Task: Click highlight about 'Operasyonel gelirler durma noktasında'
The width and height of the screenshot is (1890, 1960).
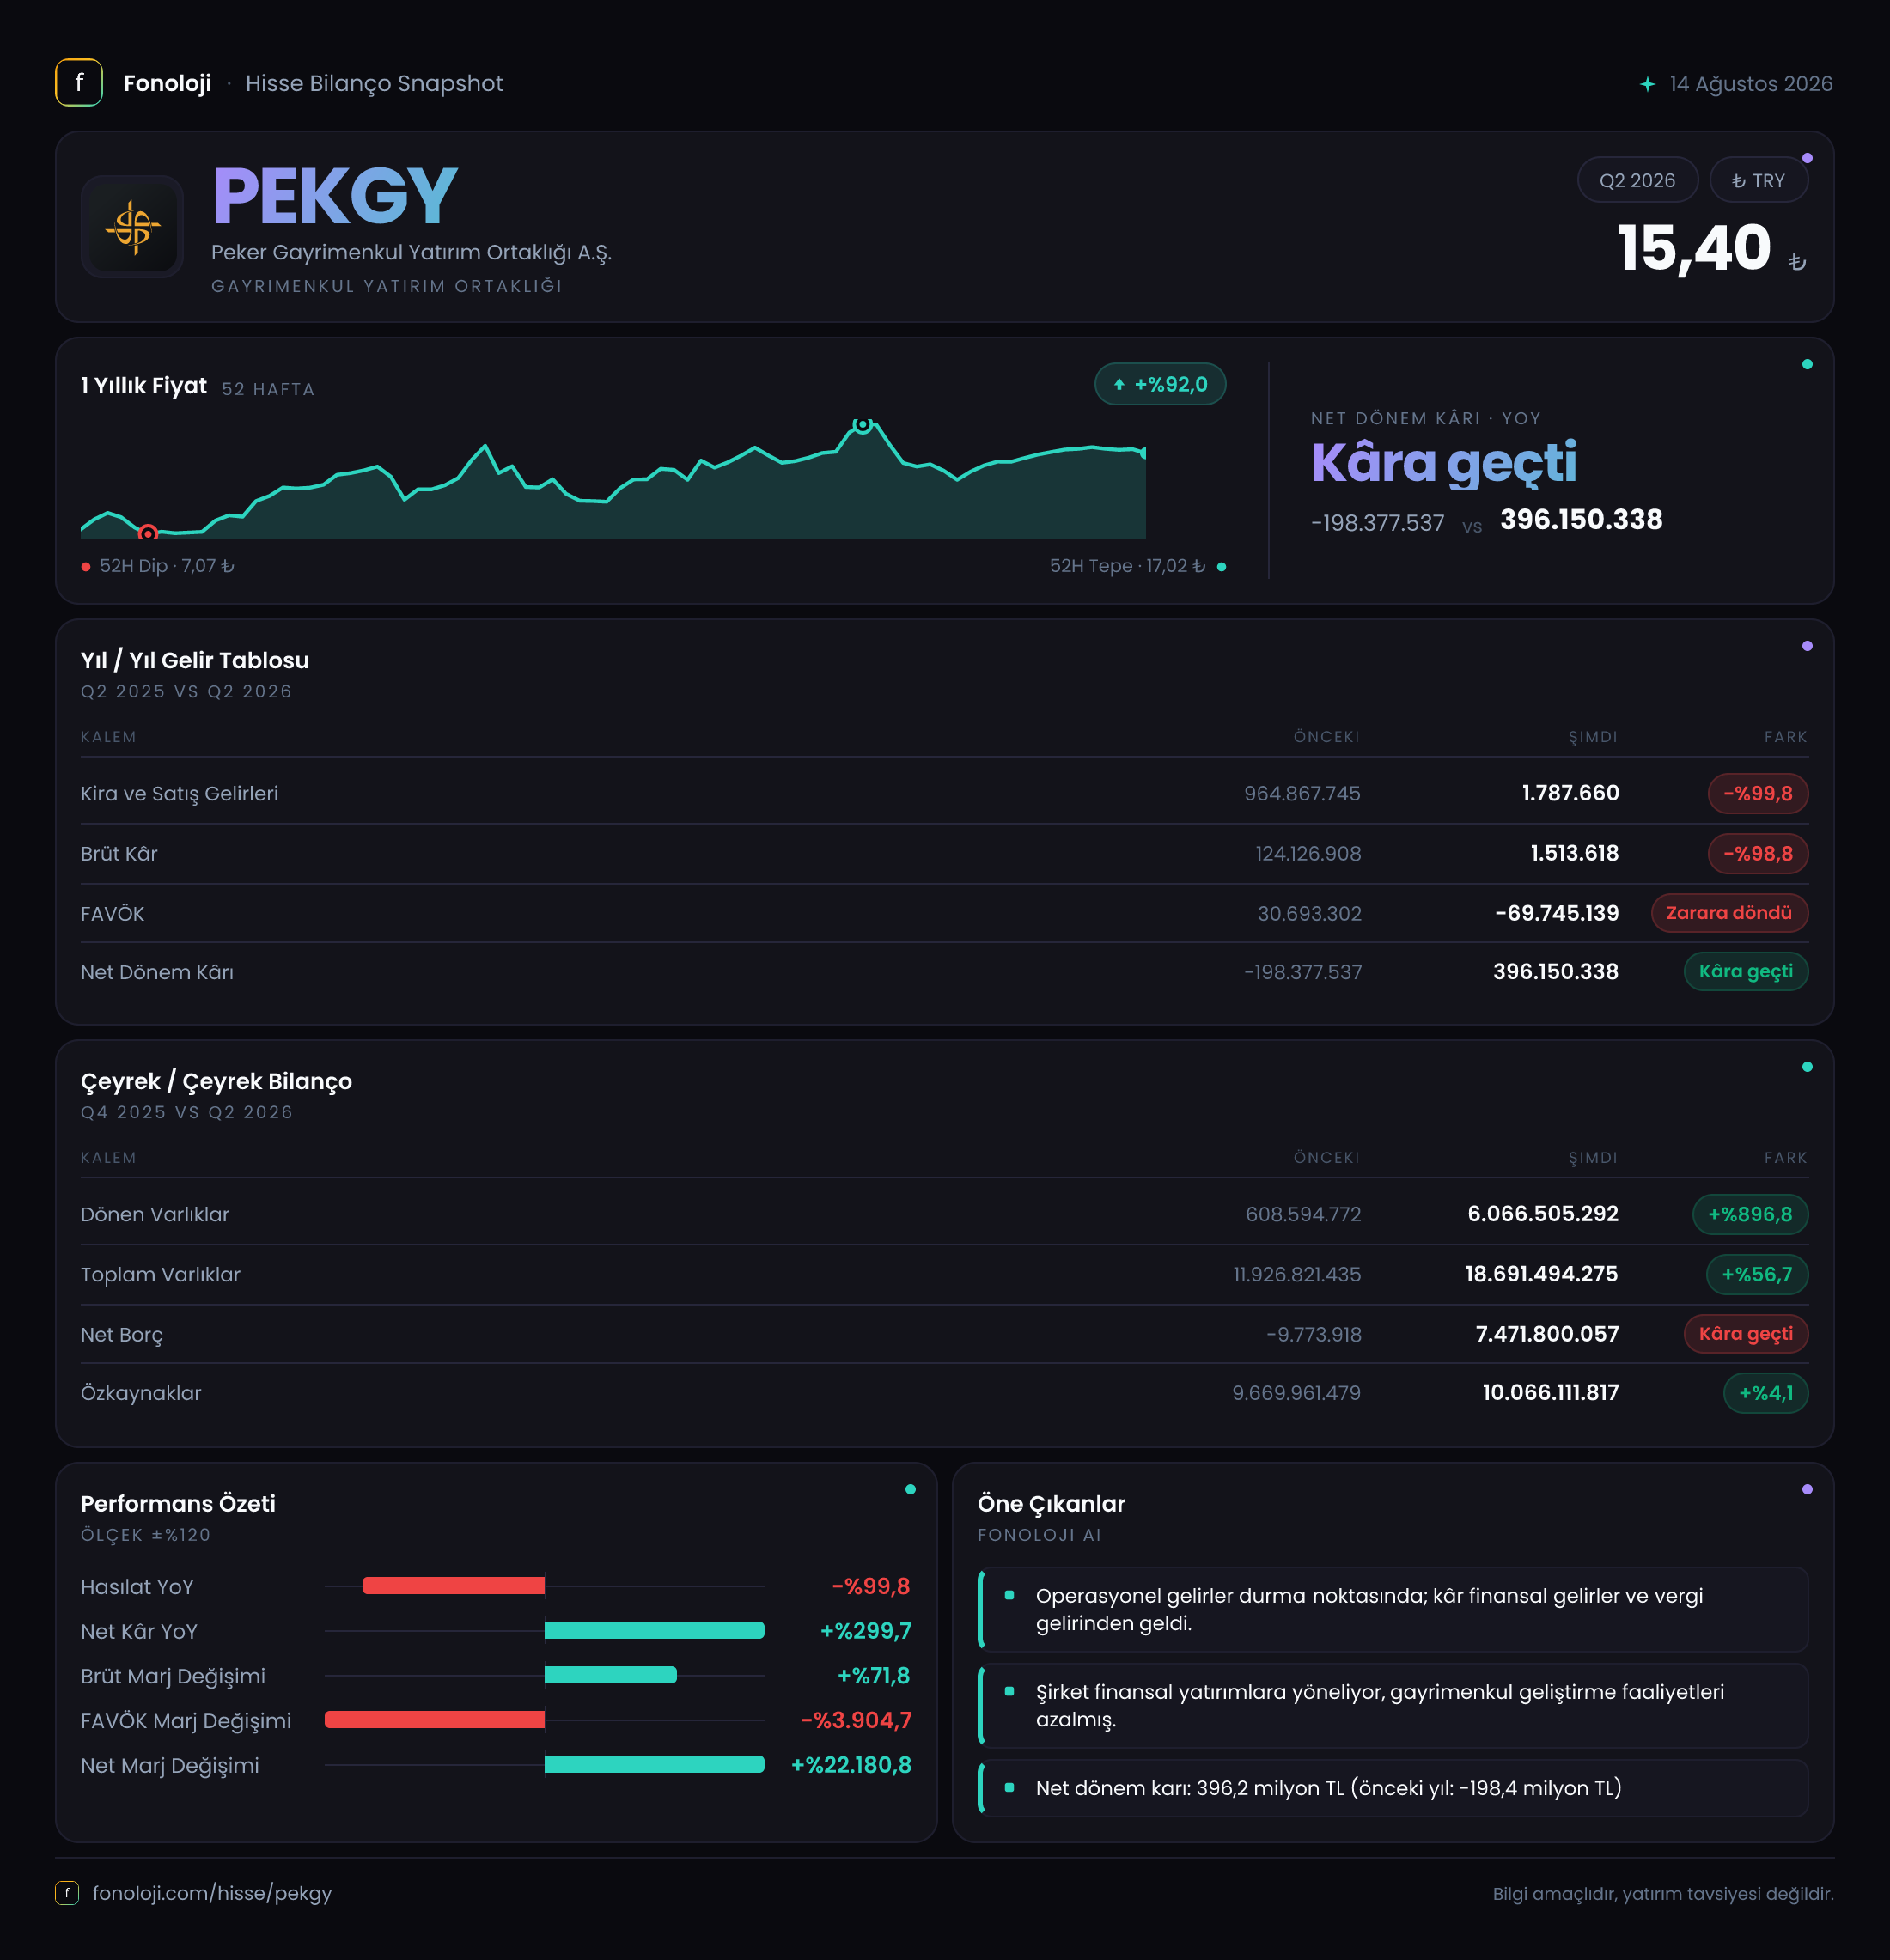Action: 1394,1610
